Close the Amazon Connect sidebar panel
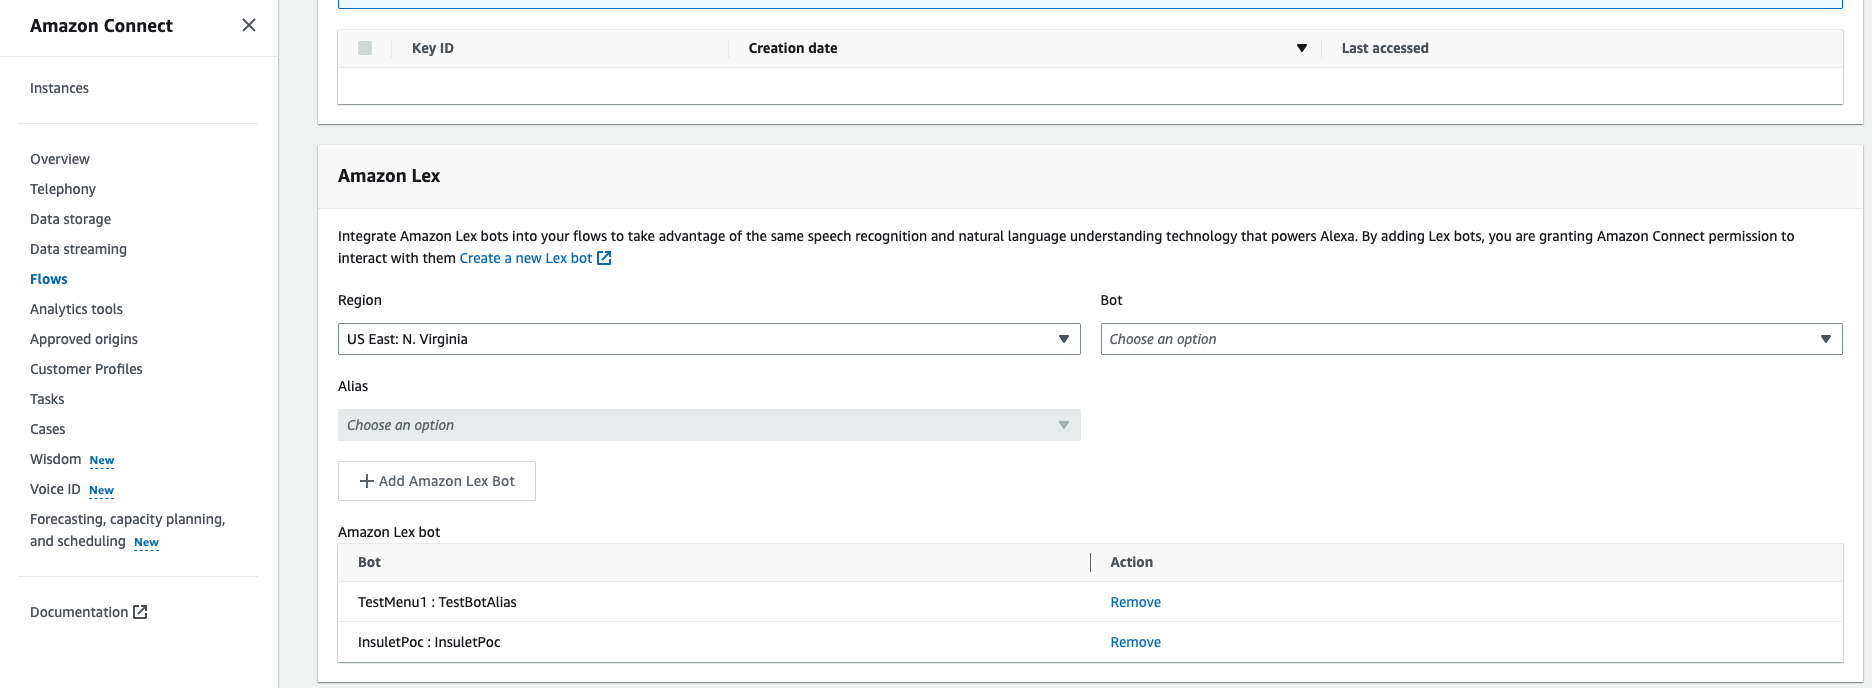Viewport: 1872px width, 688px height. [x=249, y=25]
